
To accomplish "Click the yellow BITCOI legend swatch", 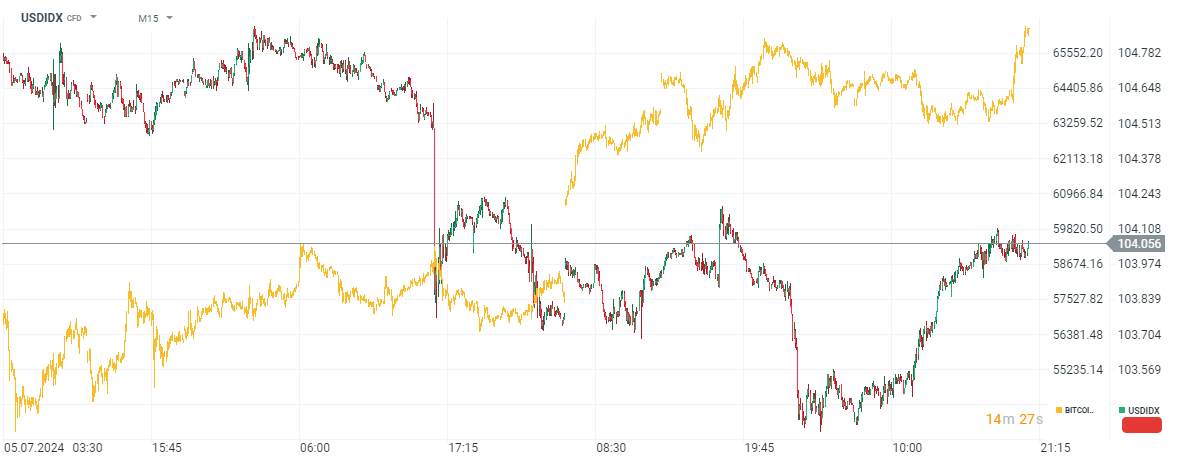I will tap(1058, 411).
